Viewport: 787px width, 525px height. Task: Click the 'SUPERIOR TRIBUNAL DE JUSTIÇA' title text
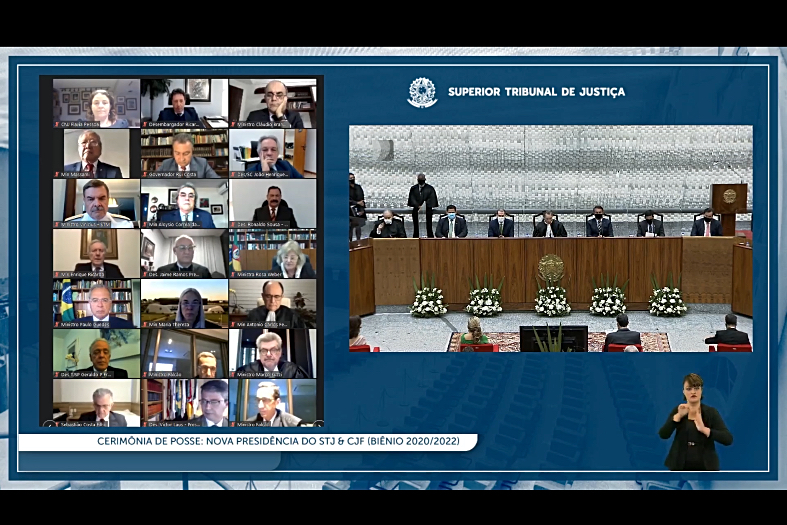click(536, 92)
